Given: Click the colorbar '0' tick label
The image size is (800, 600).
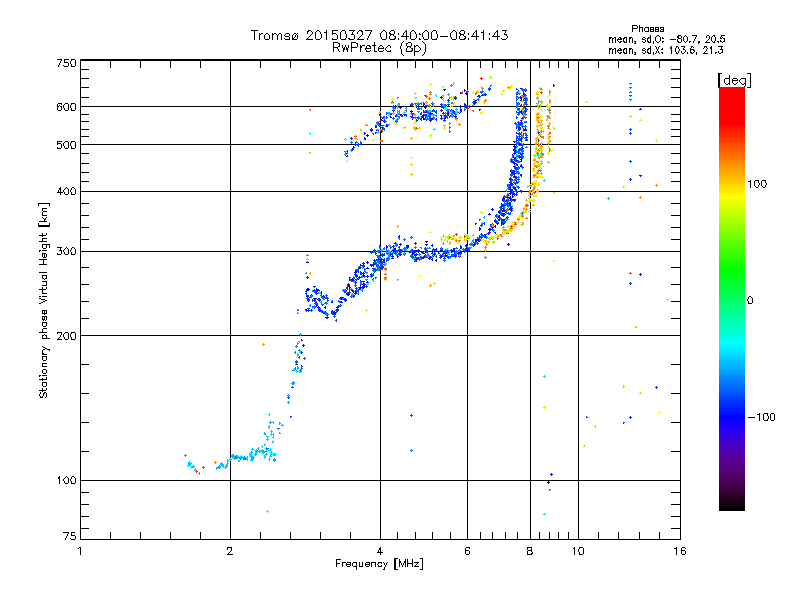Looking at the screenshot, I should [750, 301].
